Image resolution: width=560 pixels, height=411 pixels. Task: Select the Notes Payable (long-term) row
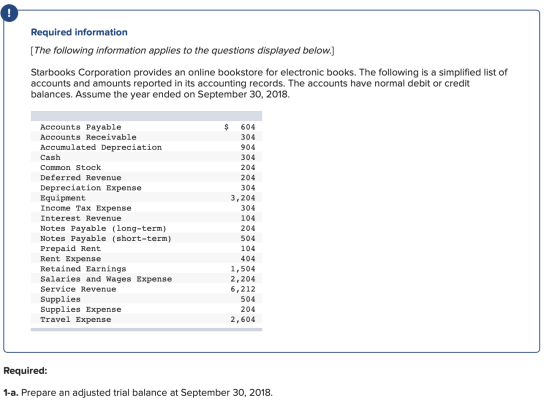[146, 228]
